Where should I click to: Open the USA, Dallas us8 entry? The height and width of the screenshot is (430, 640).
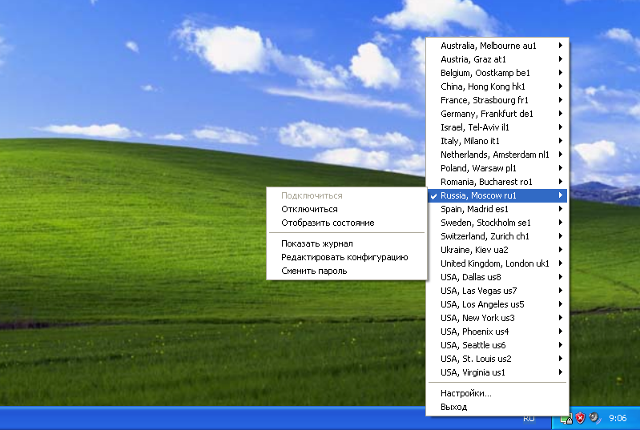tap(497, 277)
